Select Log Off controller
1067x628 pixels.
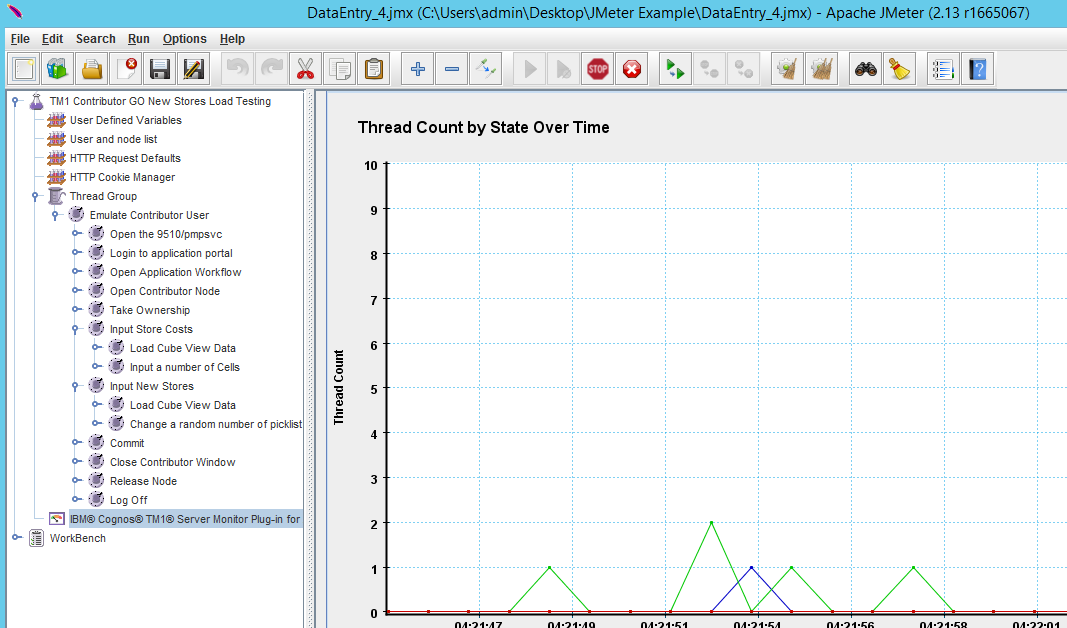point(129,500)
